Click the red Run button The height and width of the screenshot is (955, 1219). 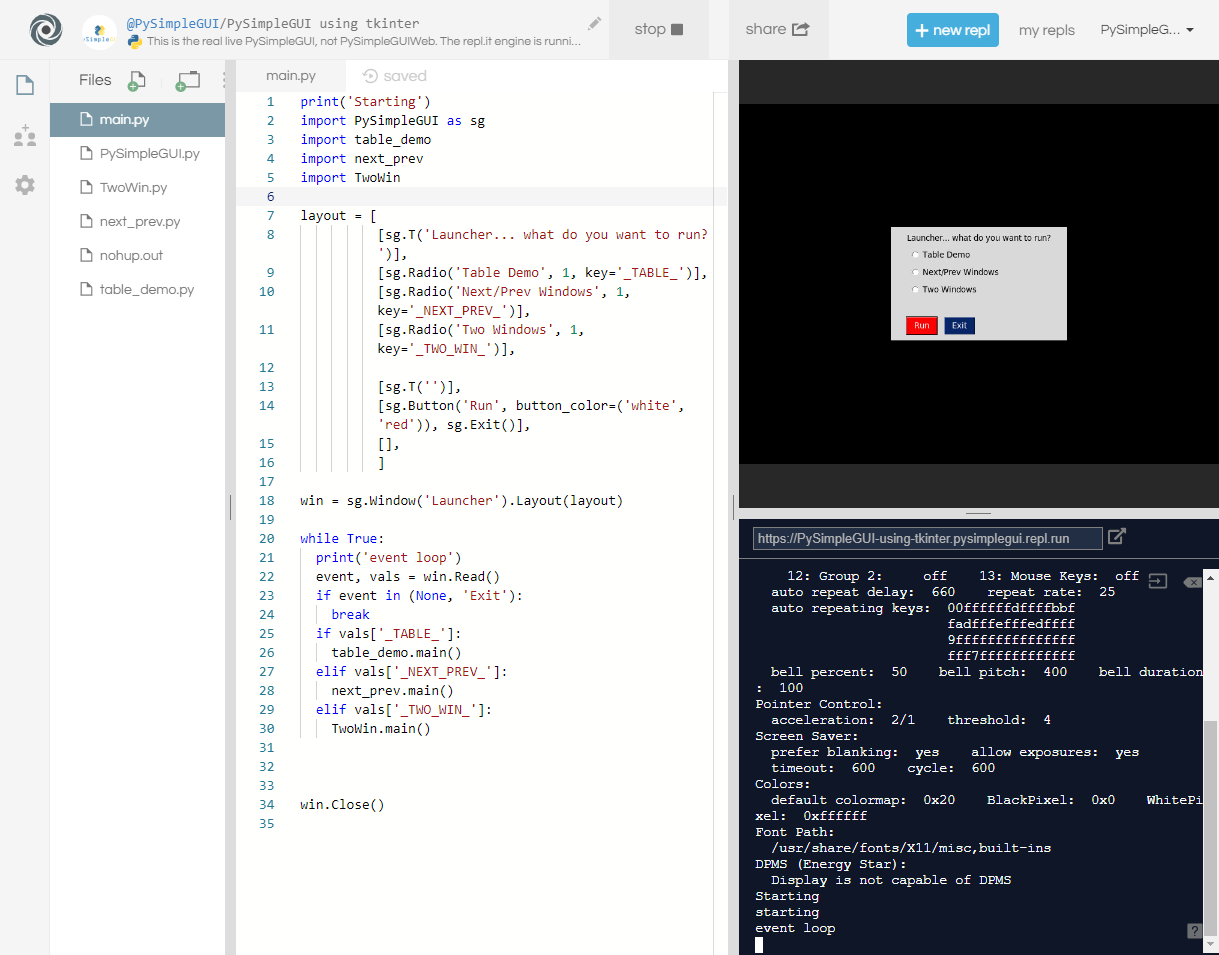[x=922, y=325]
